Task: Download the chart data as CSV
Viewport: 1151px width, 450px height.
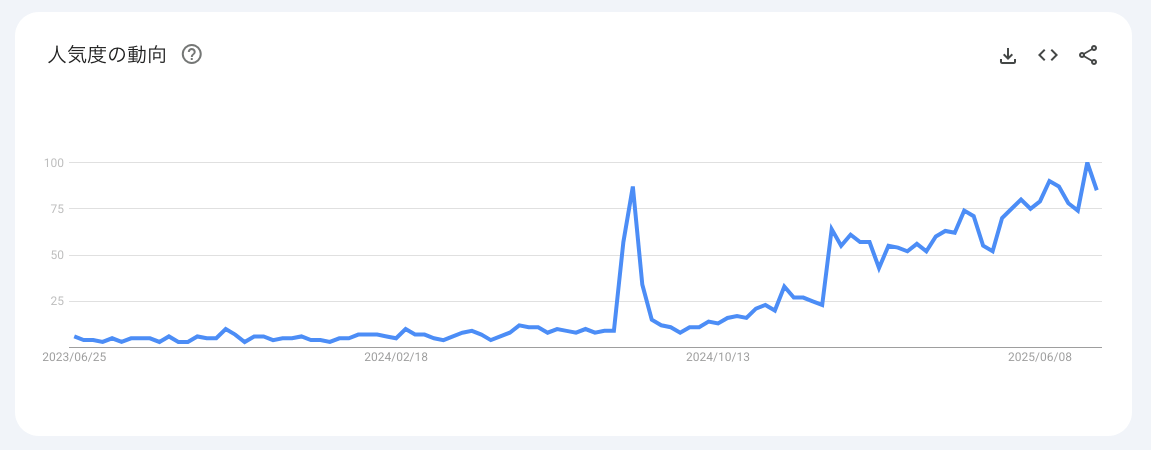Action: 1008,55
